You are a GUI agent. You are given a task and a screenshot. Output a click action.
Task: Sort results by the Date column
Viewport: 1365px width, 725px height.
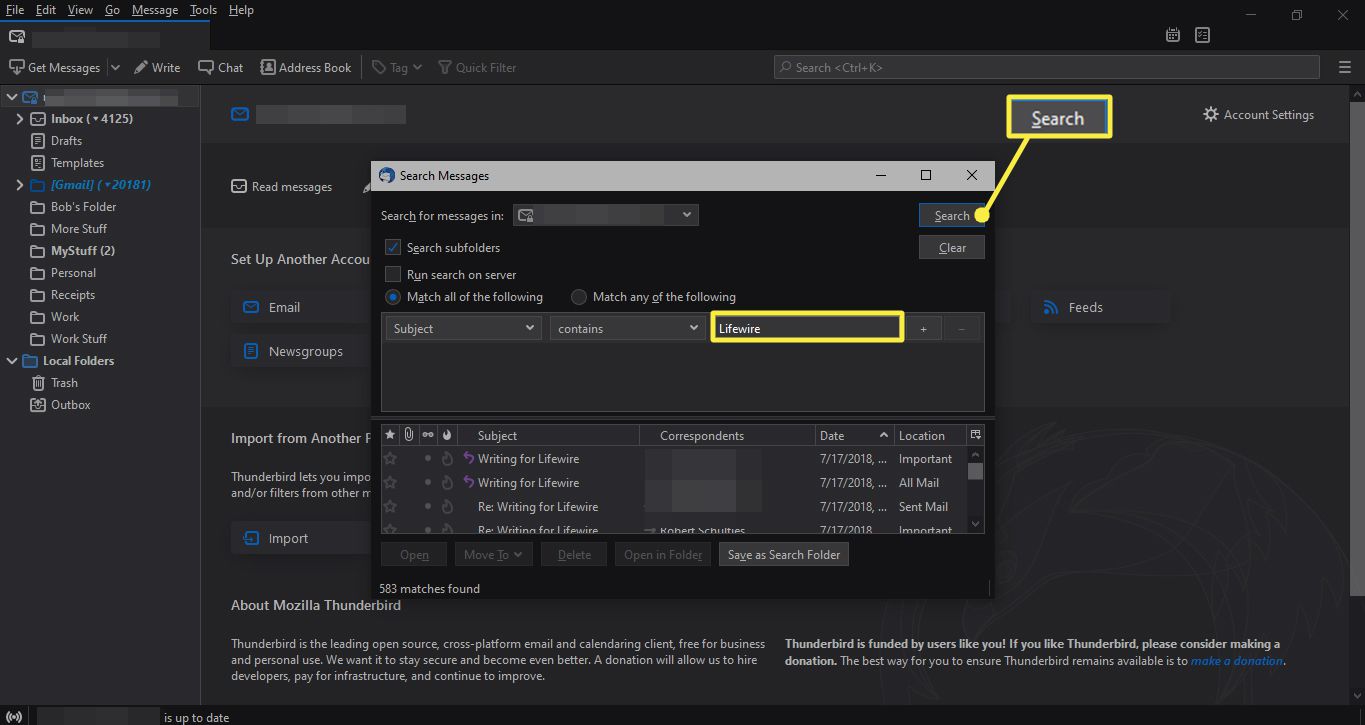coord(853,435)
